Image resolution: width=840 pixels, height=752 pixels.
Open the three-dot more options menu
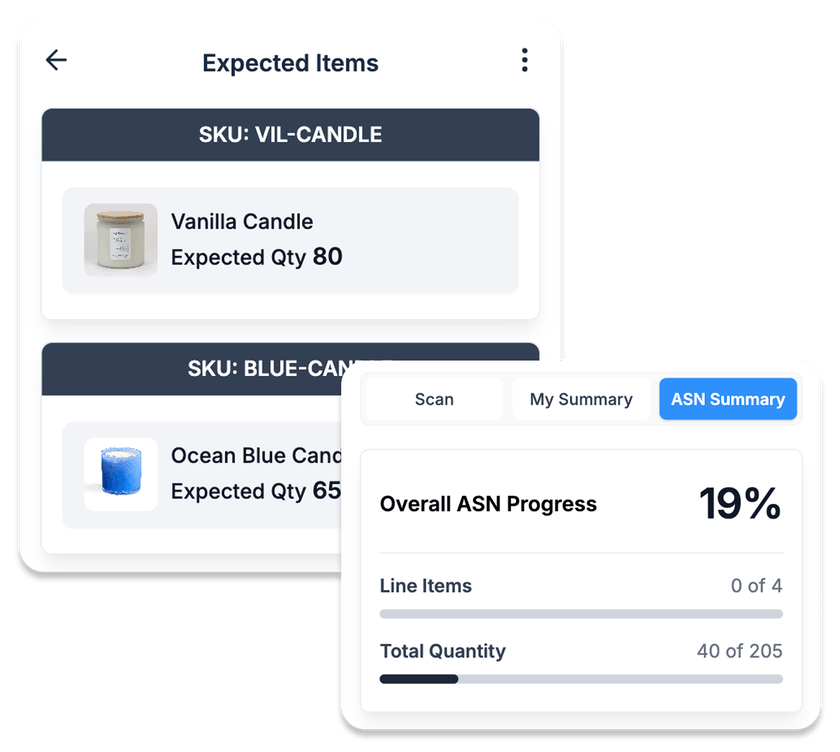click(x=524, y=61)
